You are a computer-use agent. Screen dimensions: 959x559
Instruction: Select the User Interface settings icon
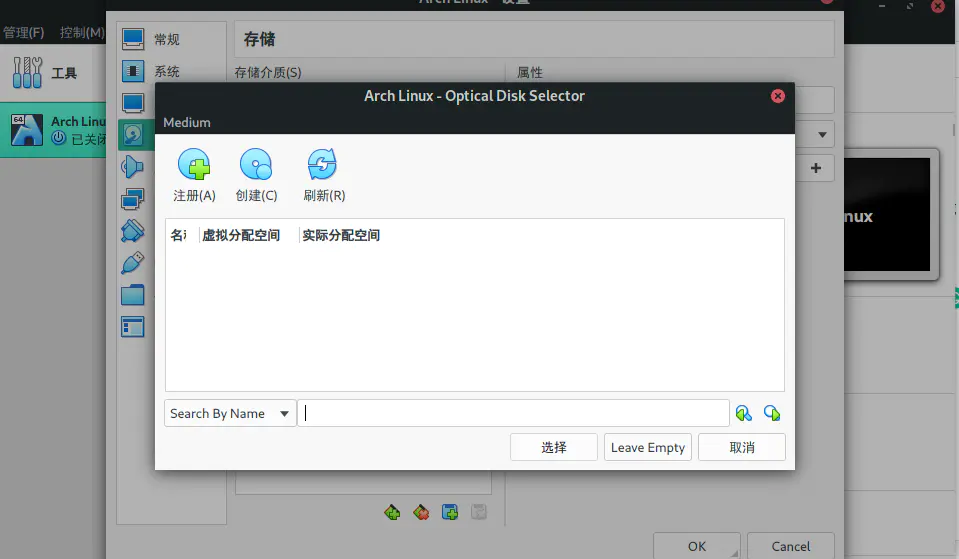click(x=133, y=327)
